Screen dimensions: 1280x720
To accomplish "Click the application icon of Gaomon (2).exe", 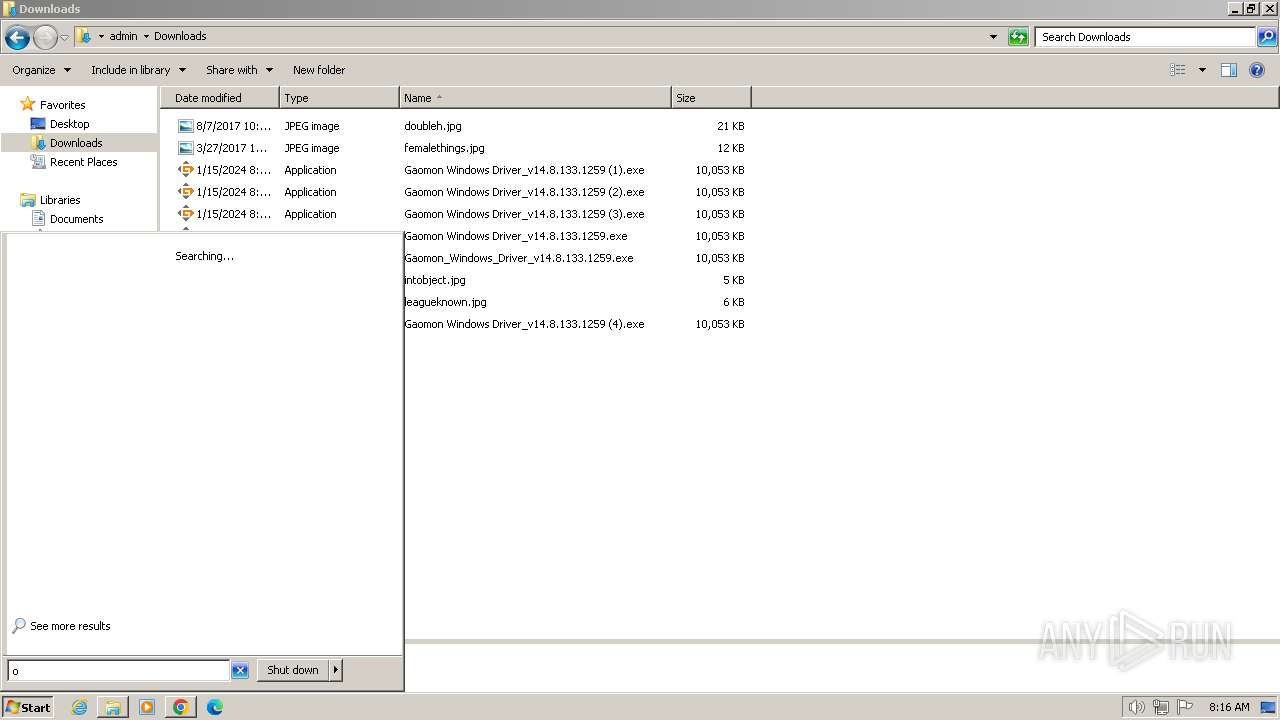I will pyautogui.click(x=185, y=192).
